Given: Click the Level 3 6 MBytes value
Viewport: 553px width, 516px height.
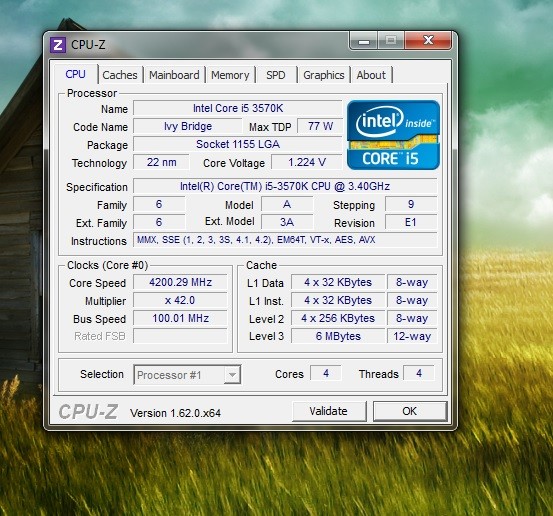Looking at the screenshot, I should click(338, 336).
